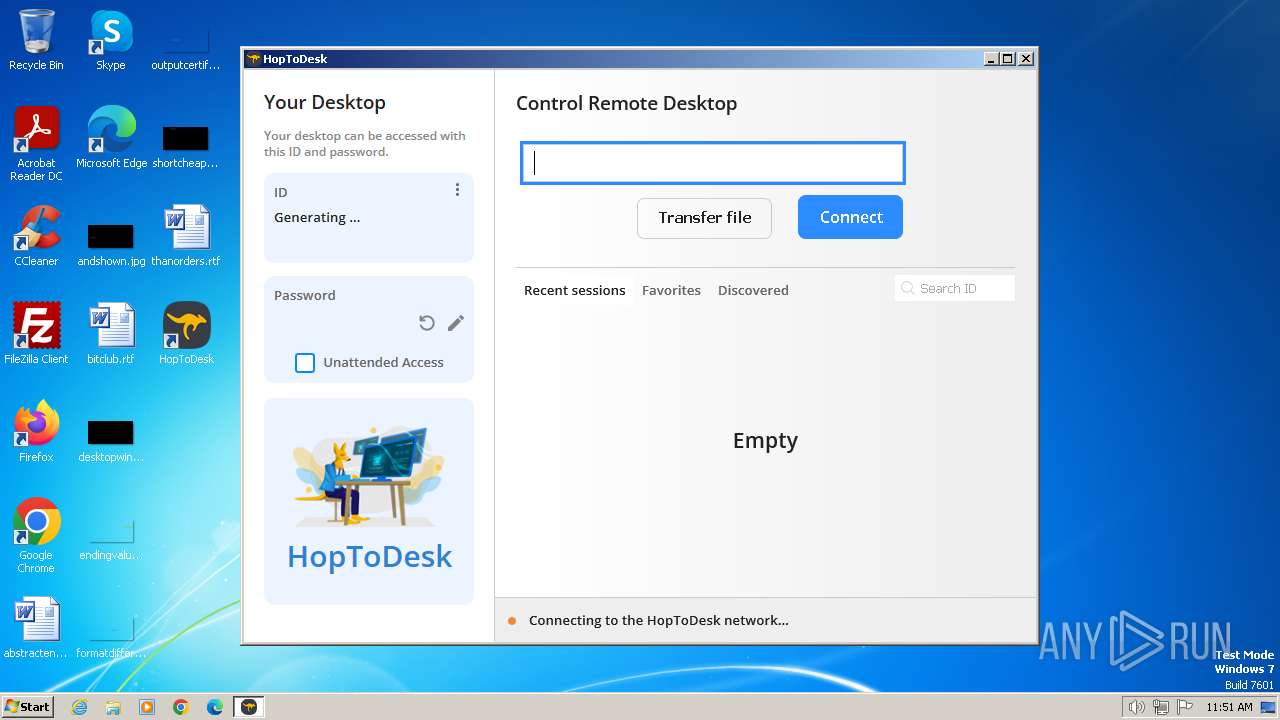Switch to the Favorites tab
The width and height of the screenshot is (1280, 720).
point(671,290)
